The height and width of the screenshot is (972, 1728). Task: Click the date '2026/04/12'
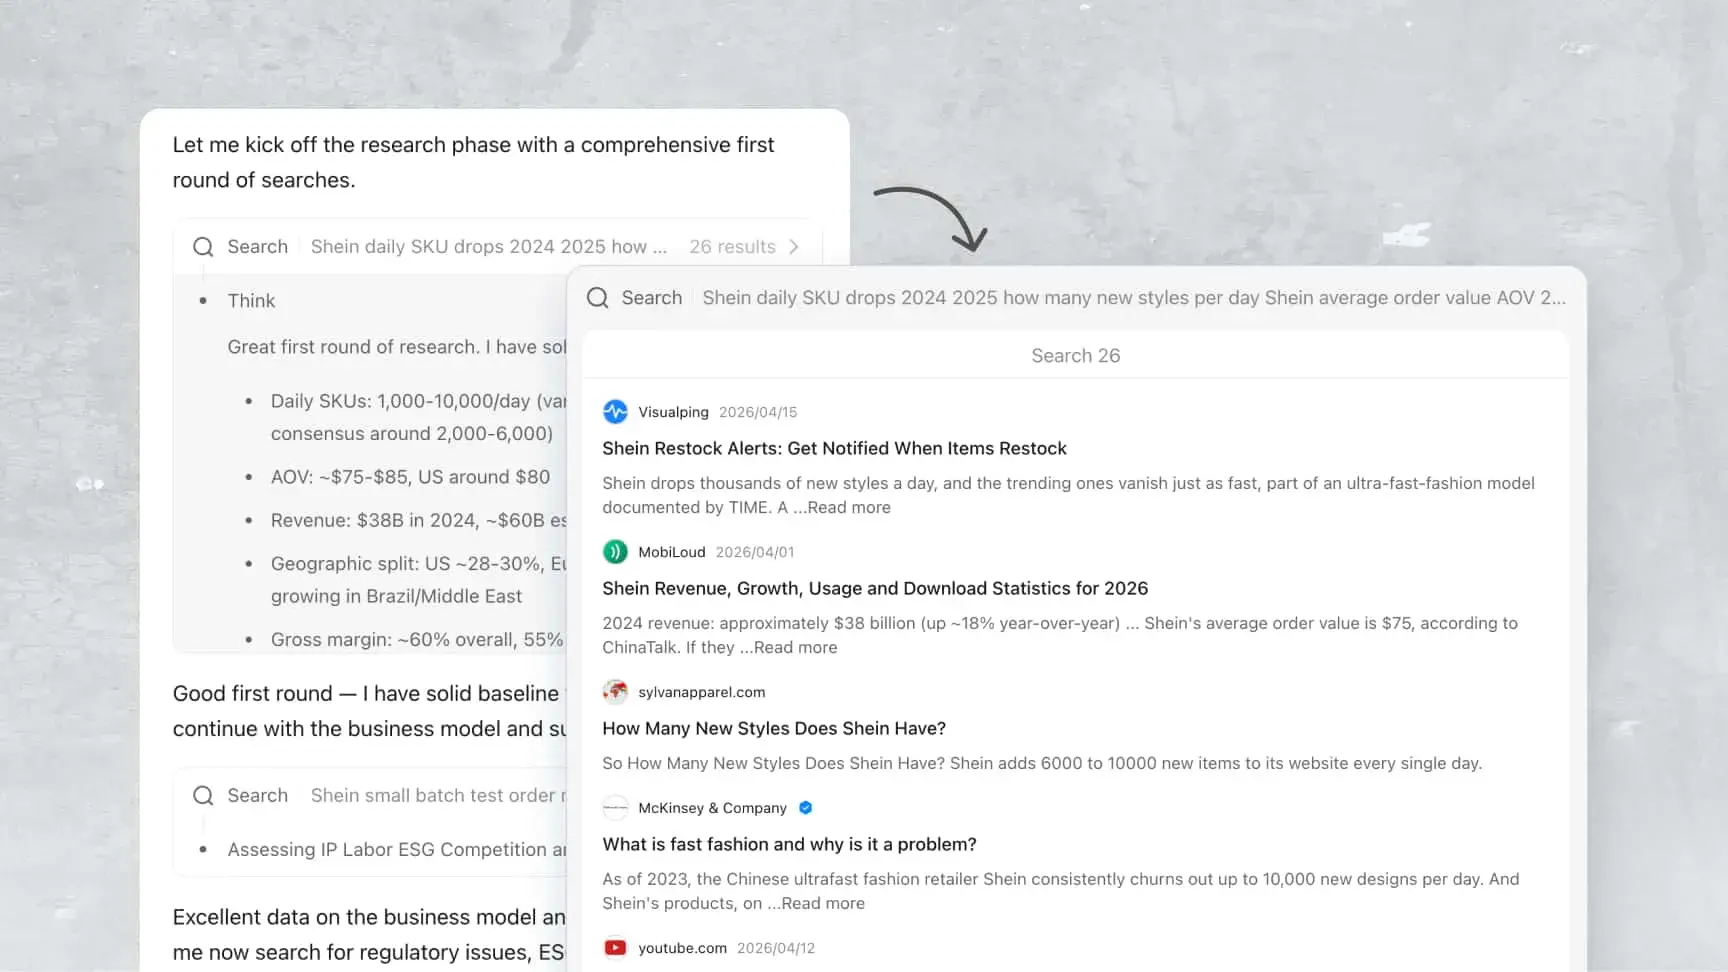click(x=776, y=948)
